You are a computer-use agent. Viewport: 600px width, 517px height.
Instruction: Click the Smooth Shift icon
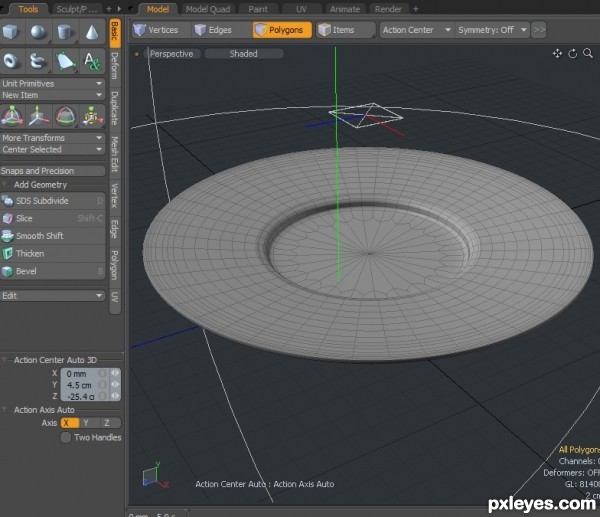pyautogui.click(x=7, y=236)
